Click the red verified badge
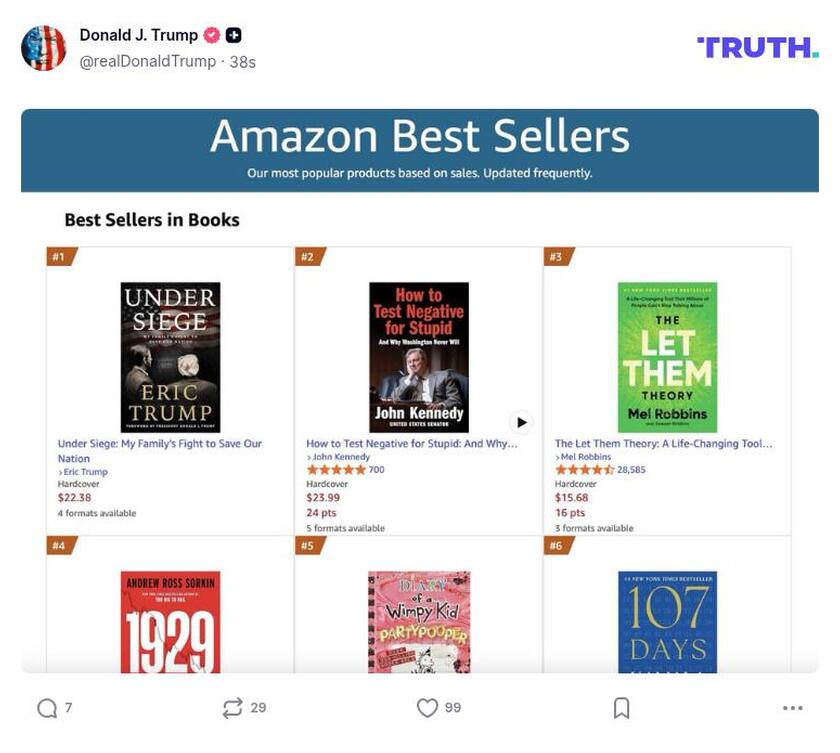 pyautogui.click(x=211, y=35)
